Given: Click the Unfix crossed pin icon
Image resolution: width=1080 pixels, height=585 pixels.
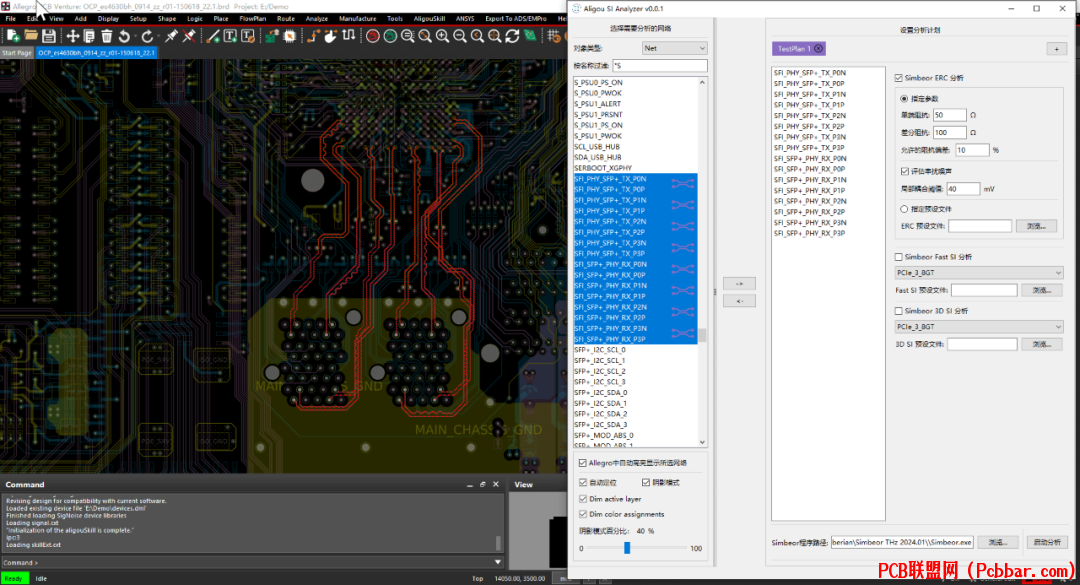Looking at the screenshot, I should [189, 36].
